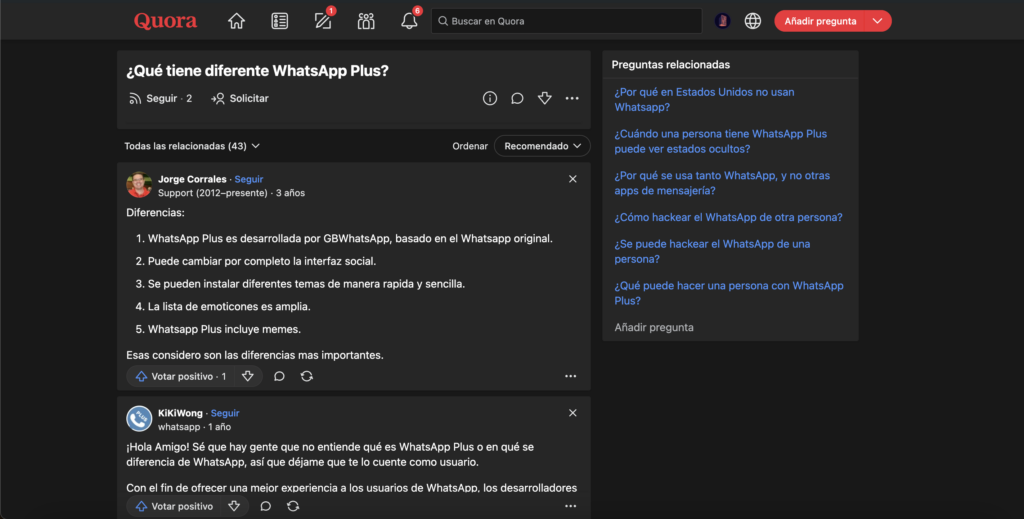Click the Buscar en Quora search field

point(566,21)
